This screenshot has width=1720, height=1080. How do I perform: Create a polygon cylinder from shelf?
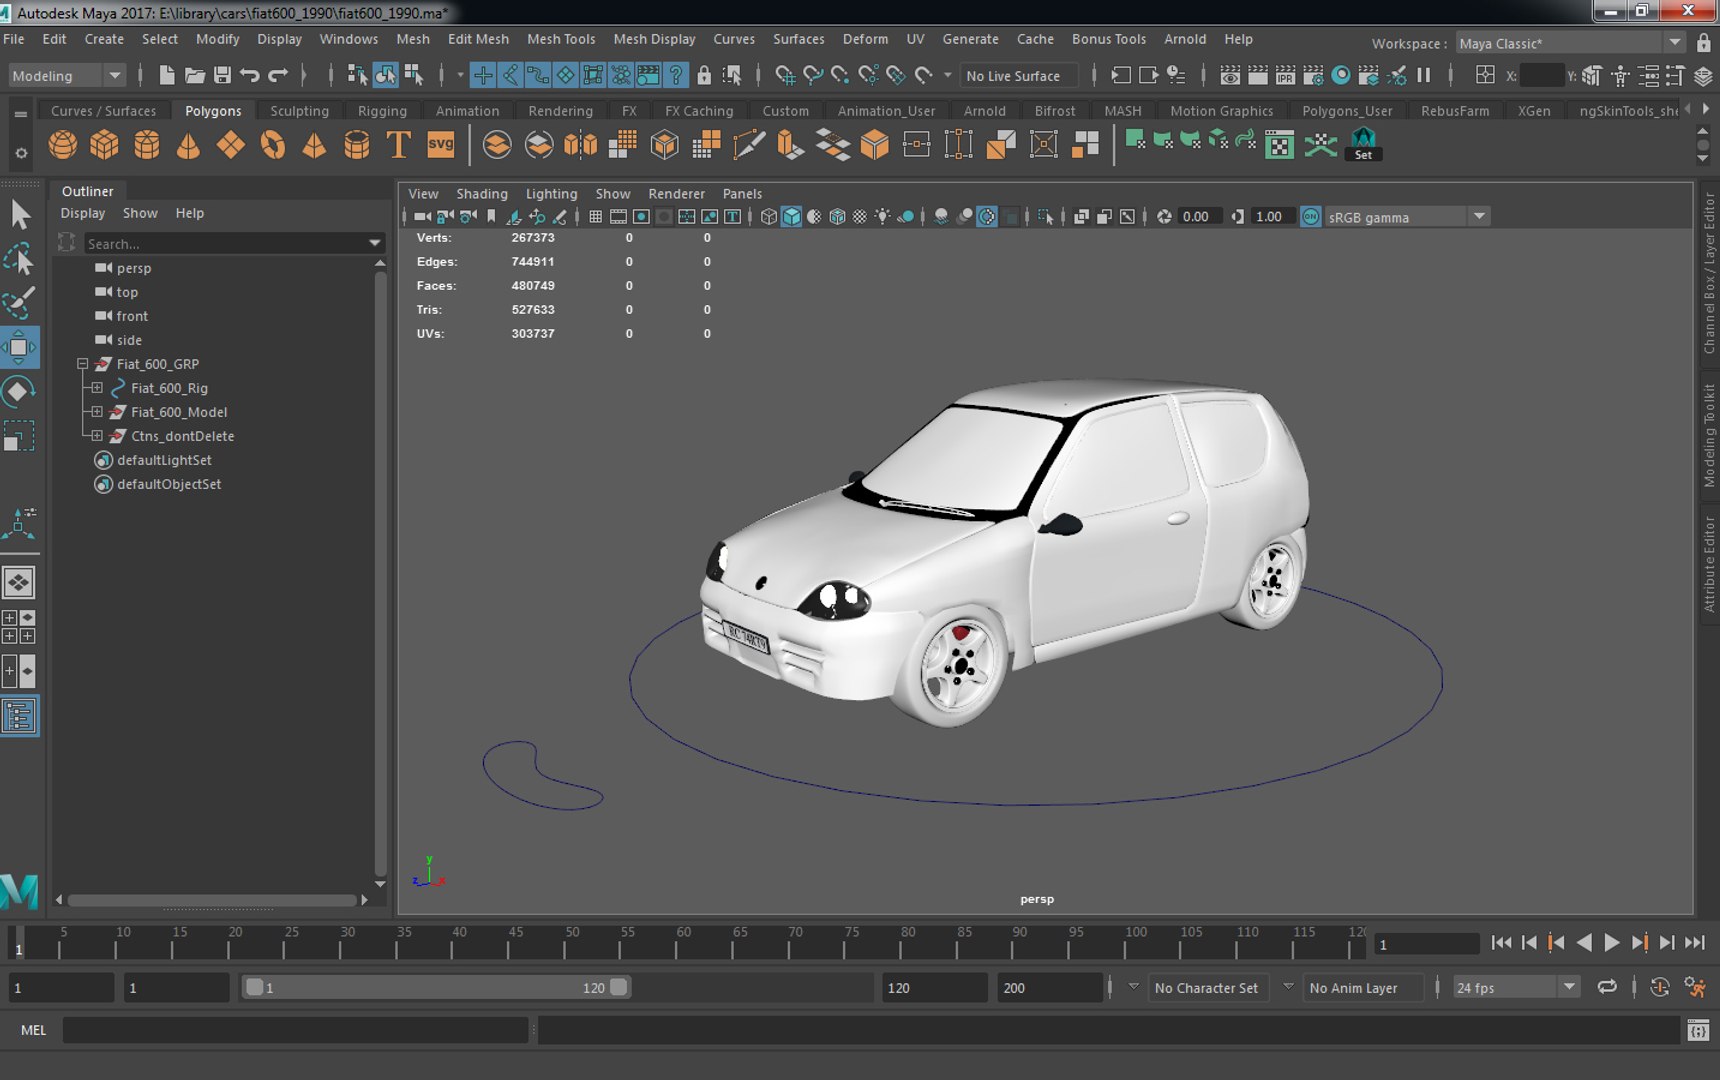click(x=147, y=145)
